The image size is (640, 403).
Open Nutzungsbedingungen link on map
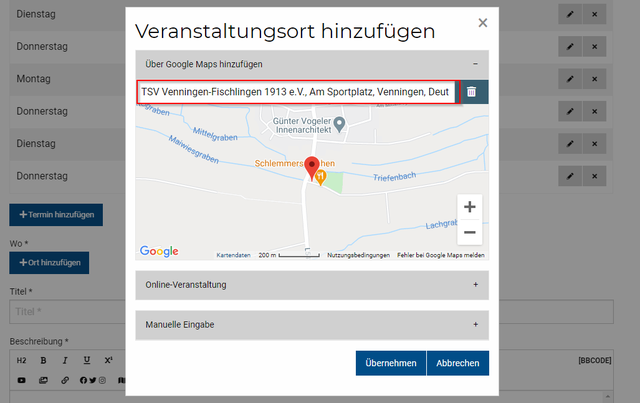(x=358, y=255)
